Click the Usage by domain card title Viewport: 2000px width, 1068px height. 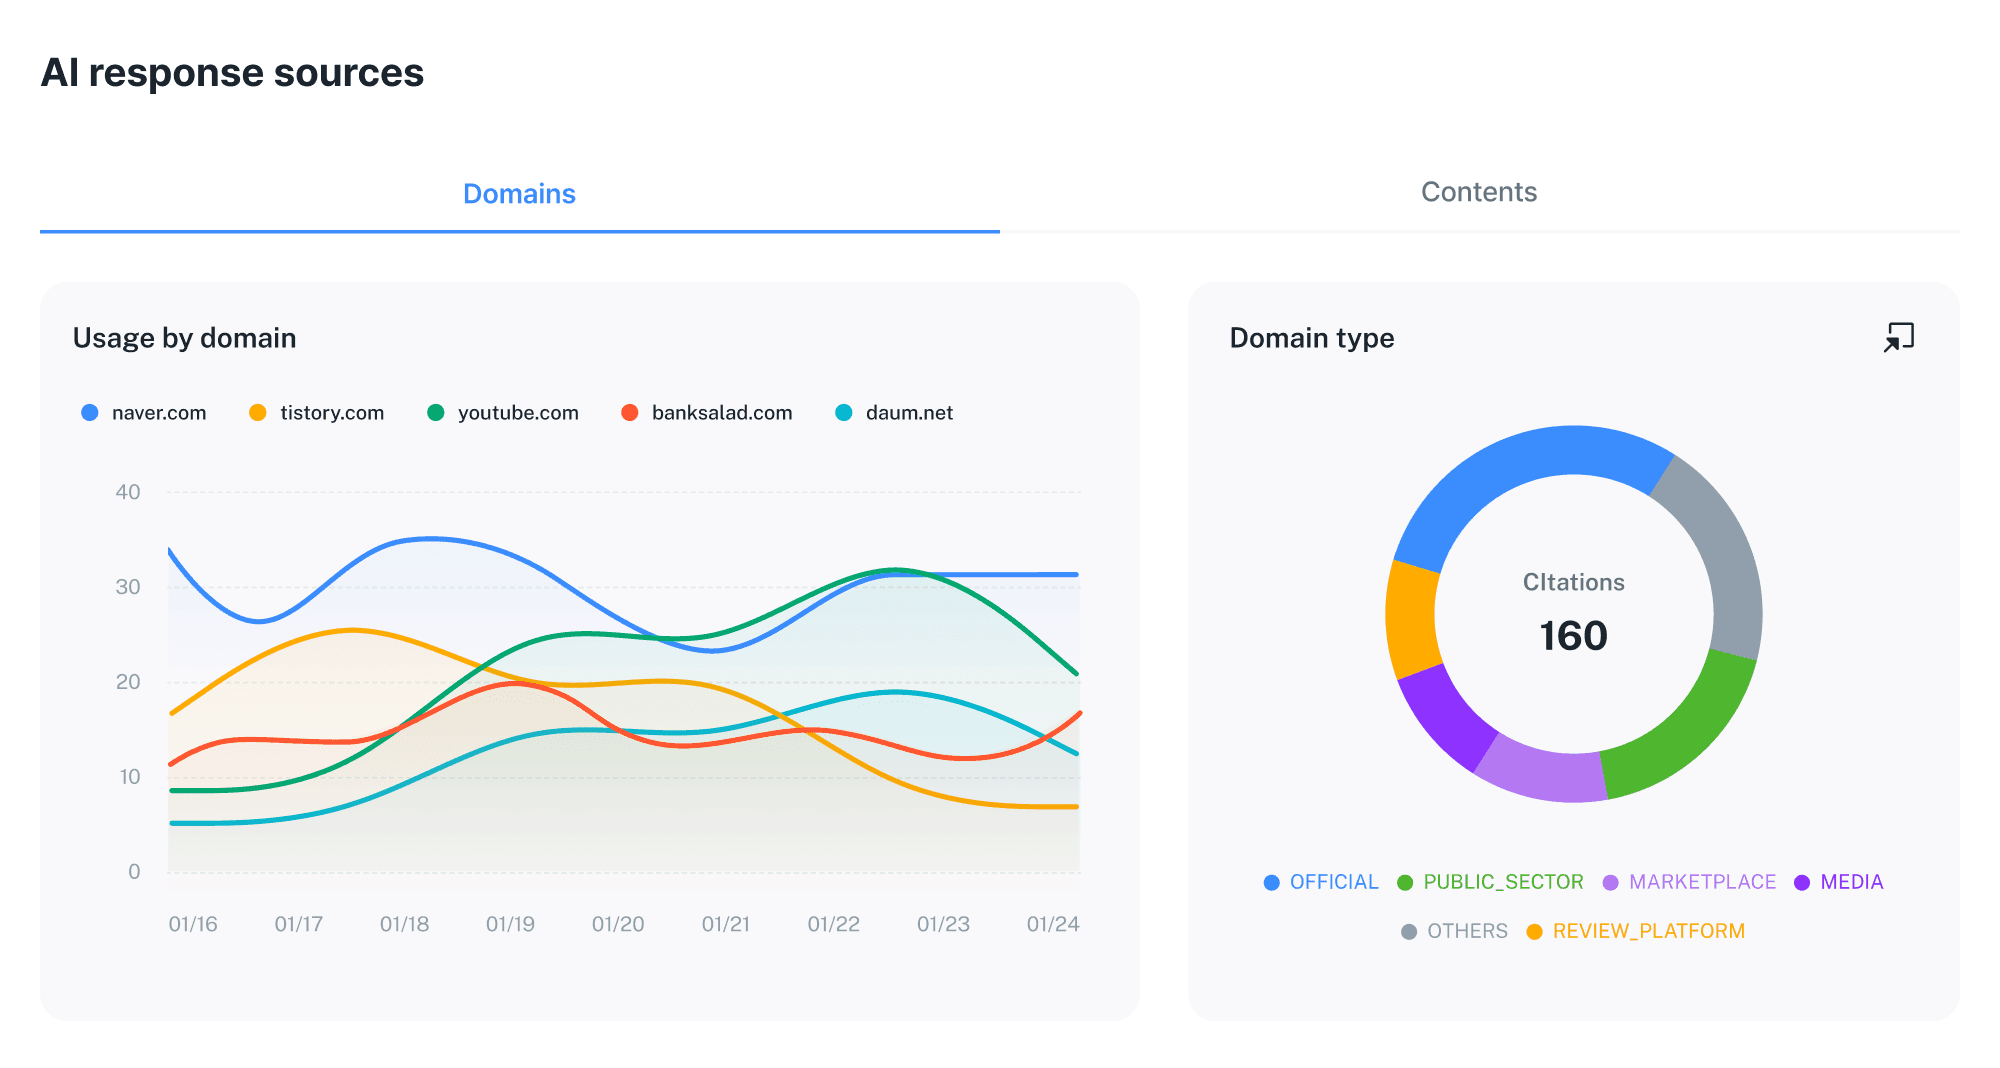184,338
